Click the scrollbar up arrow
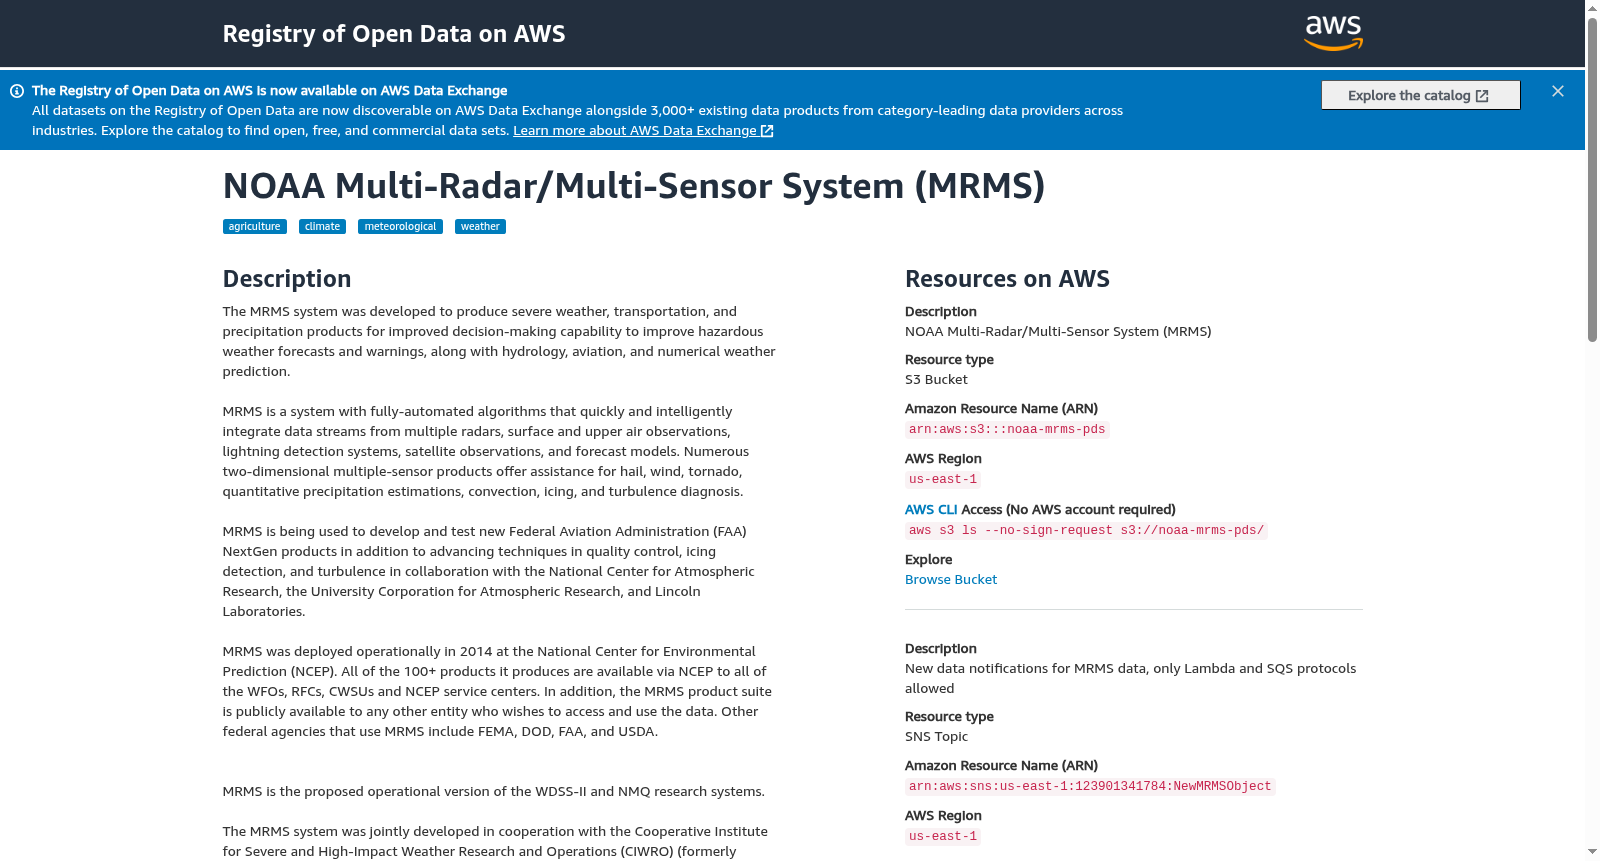The height and width of the screenshot is (861, 1600). [1592, 8]
